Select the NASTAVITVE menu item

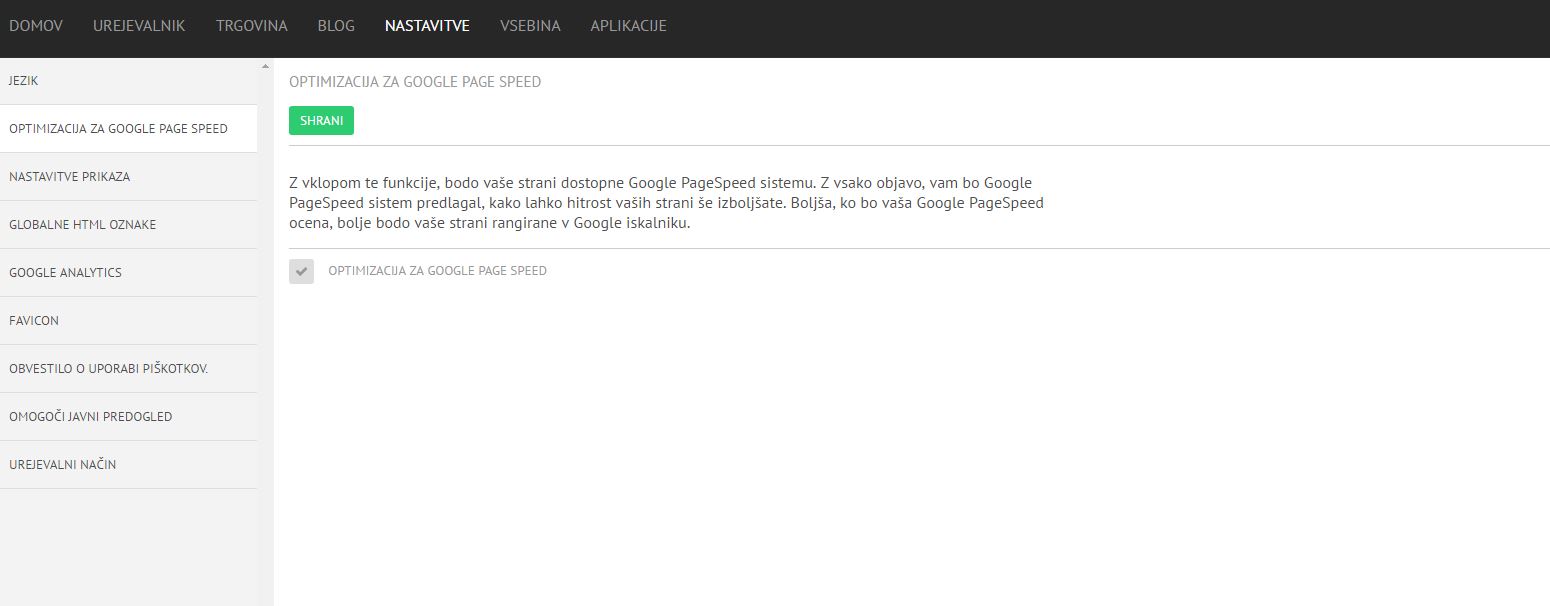(427, 26)
